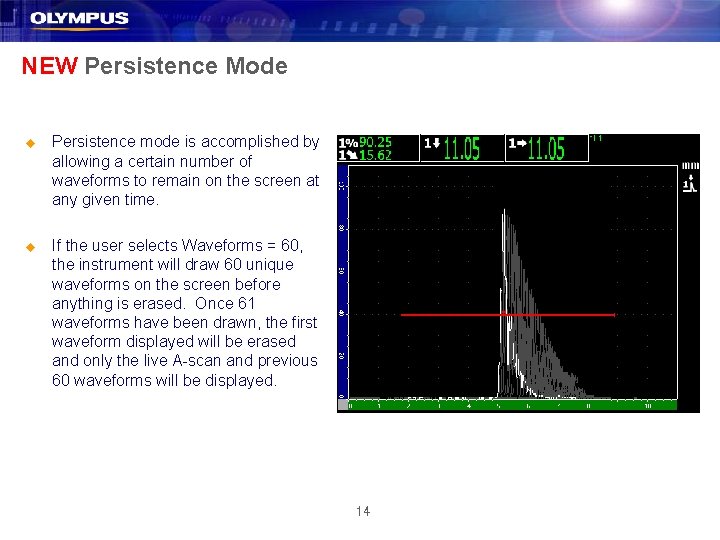
Task: Click the white live A-scan waveform peak
Action: coord(504,220)
